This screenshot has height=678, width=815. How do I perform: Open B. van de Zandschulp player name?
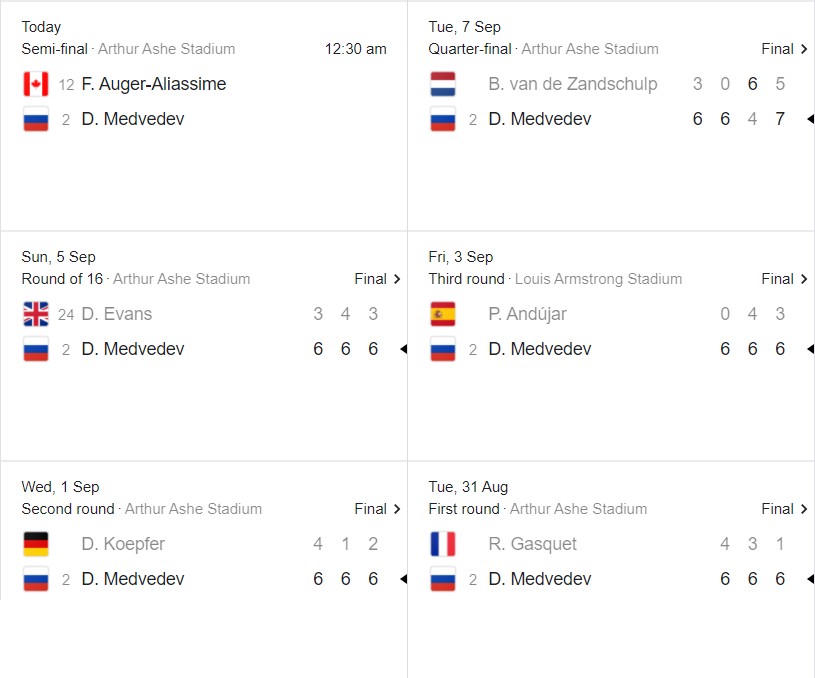(573, 84)
